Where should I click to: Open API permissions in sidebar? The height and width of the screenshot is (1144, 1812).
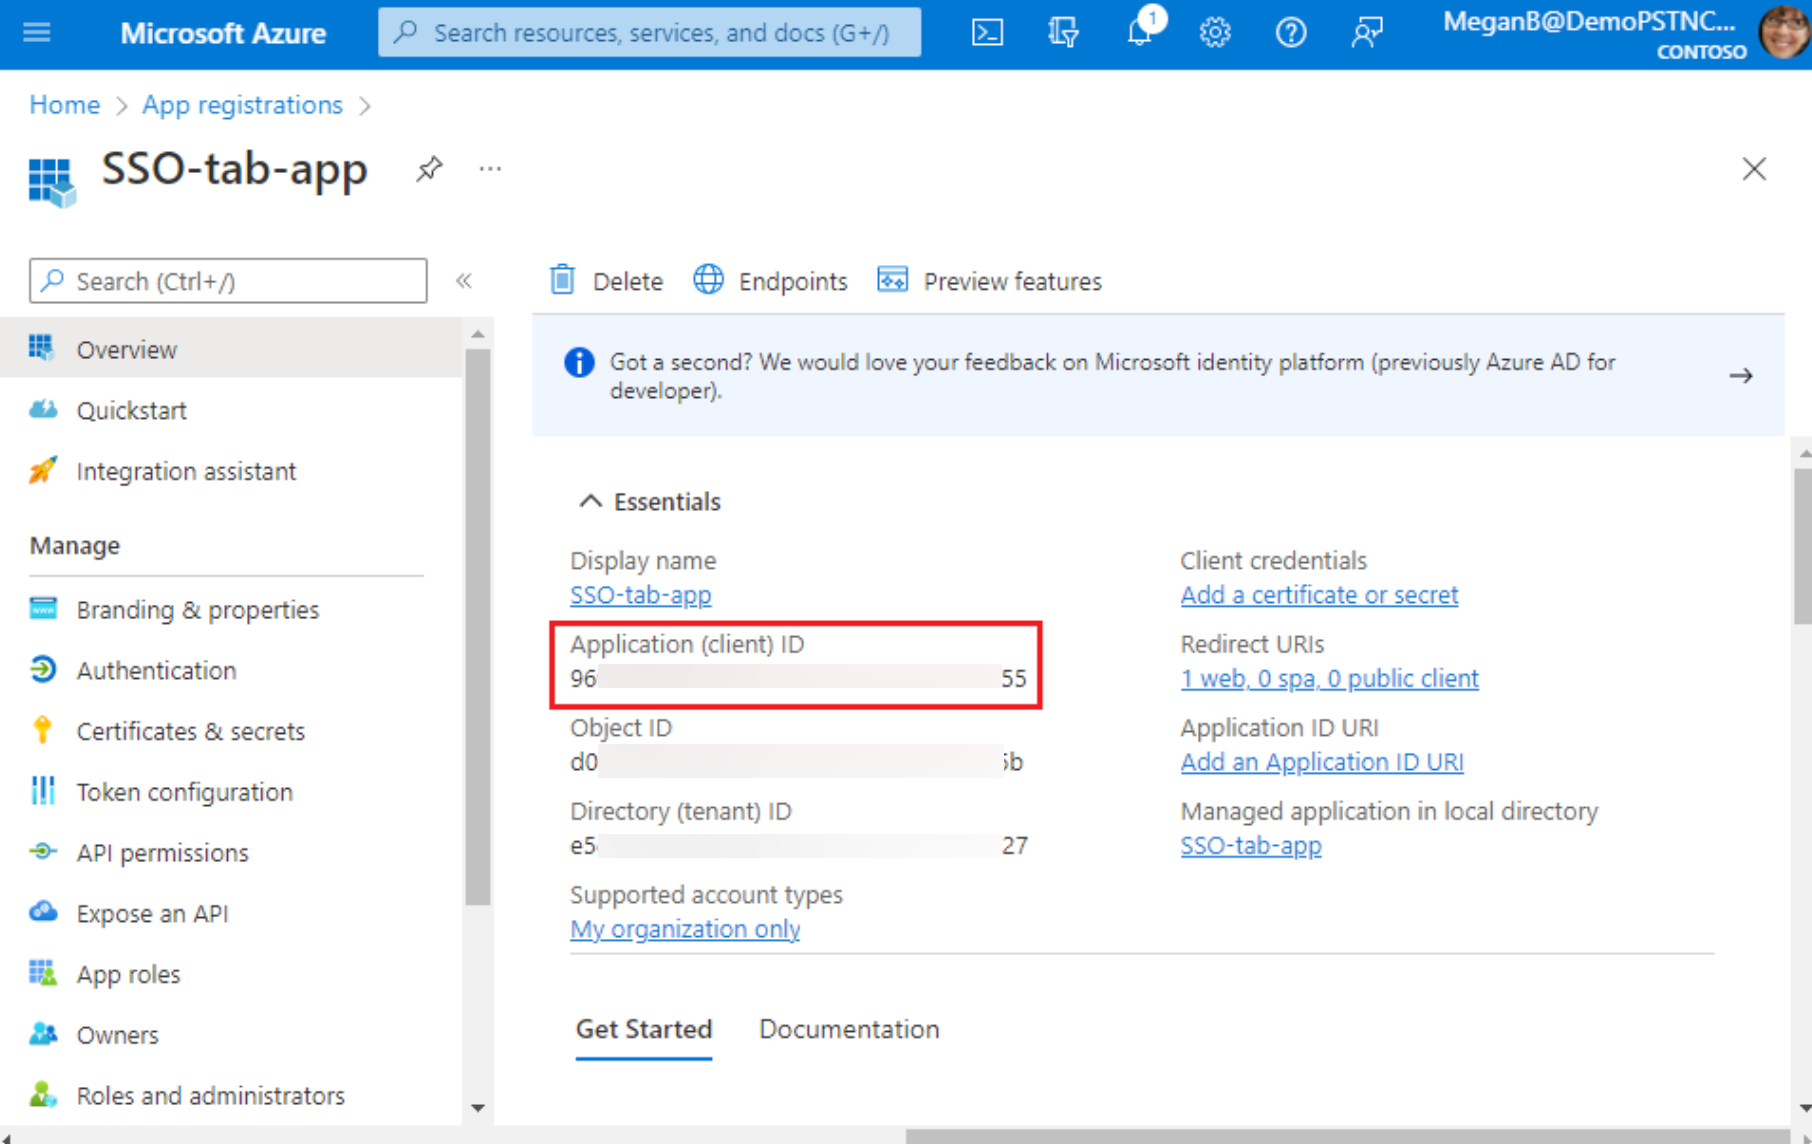click(x=162, y=853)
